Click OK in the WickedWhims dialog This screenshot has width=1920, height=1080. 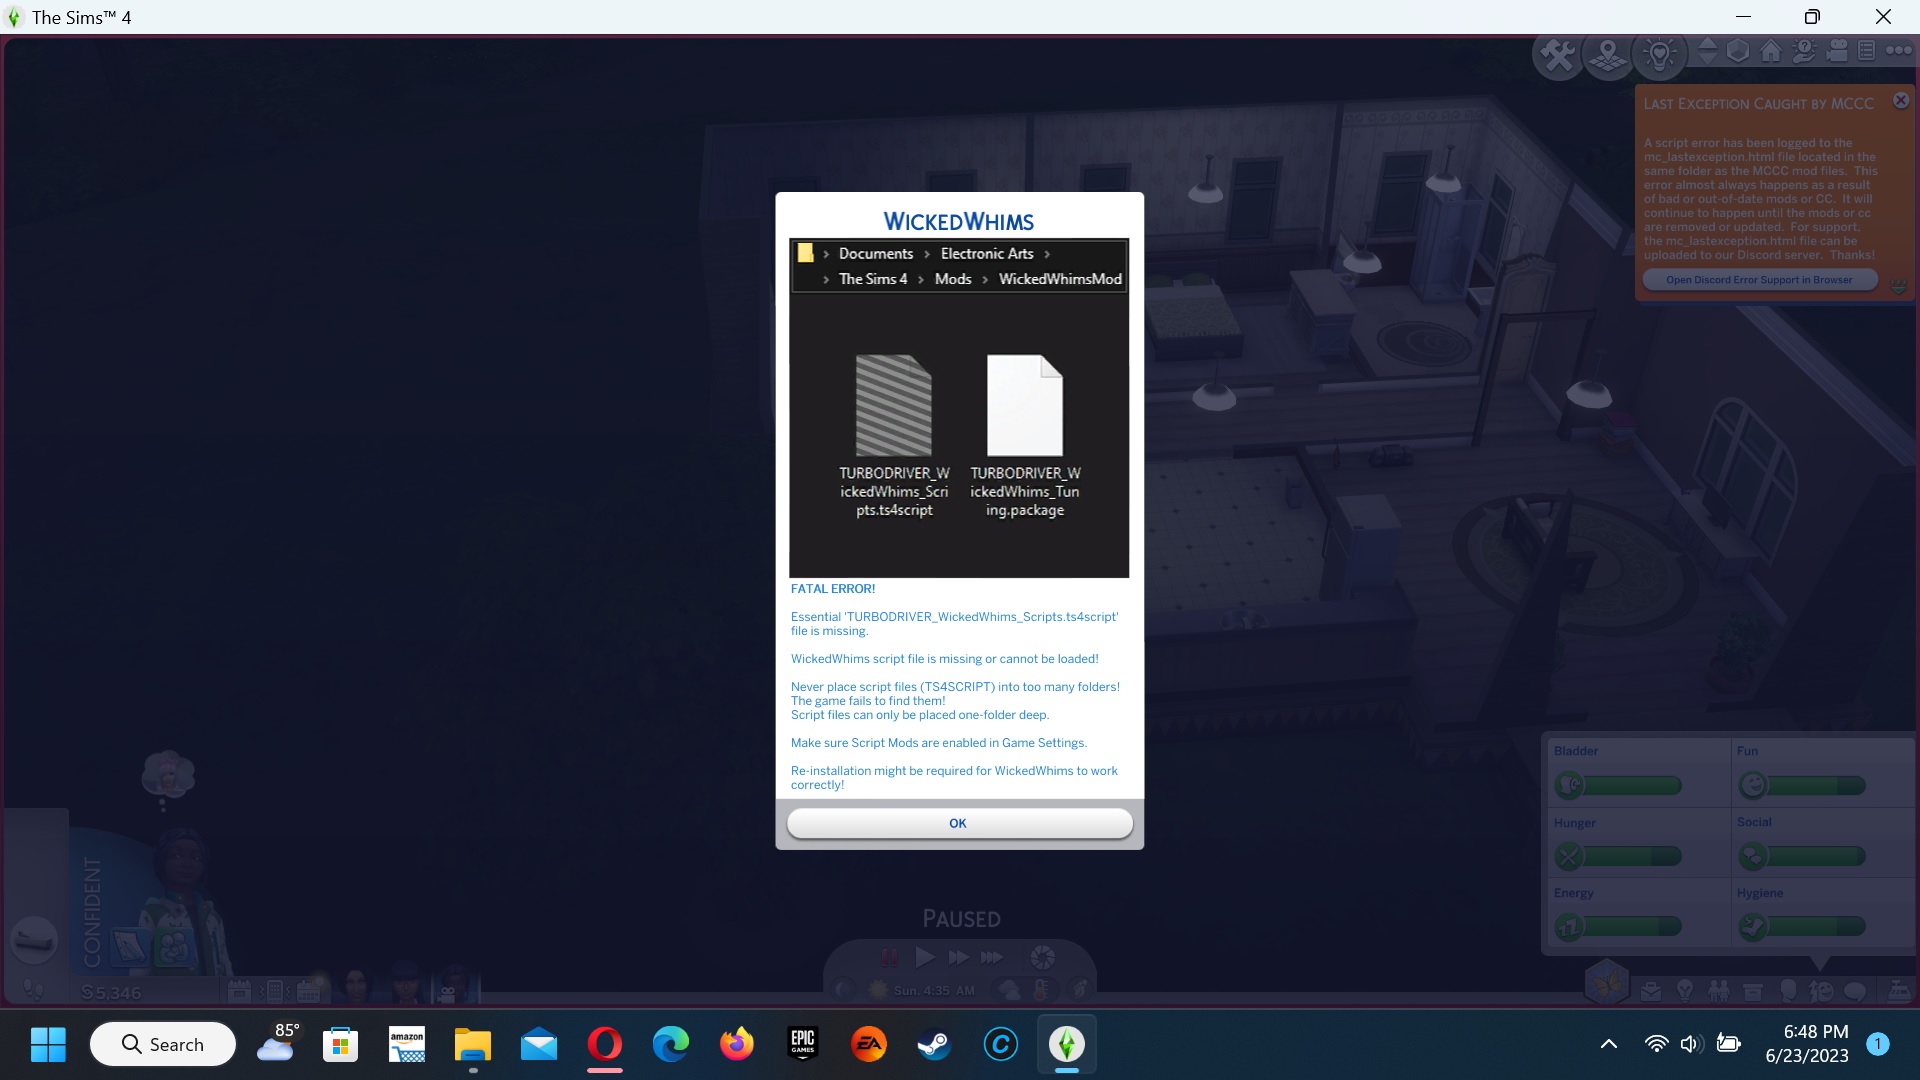(x=959, y=823)
